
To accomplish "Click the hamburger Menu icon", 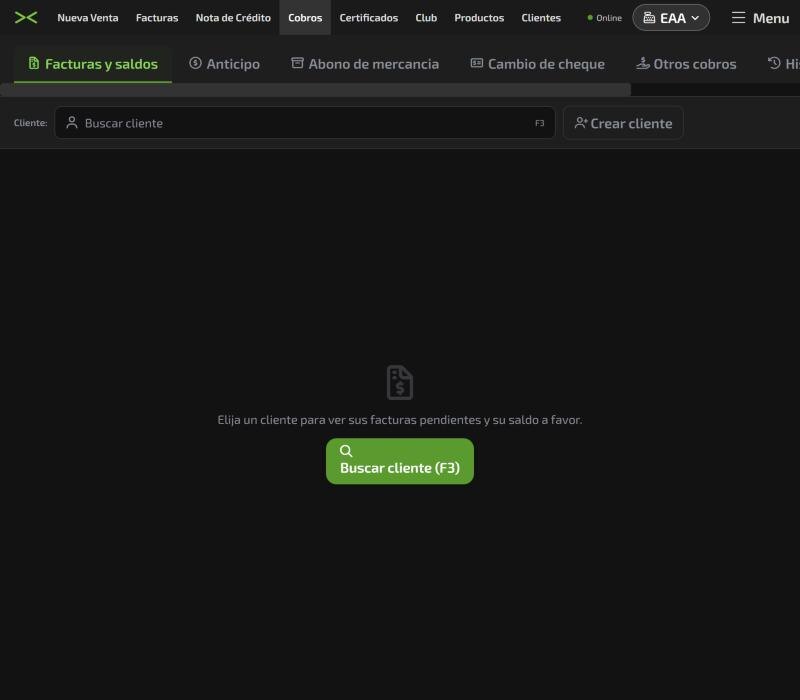I will point(738,18).
